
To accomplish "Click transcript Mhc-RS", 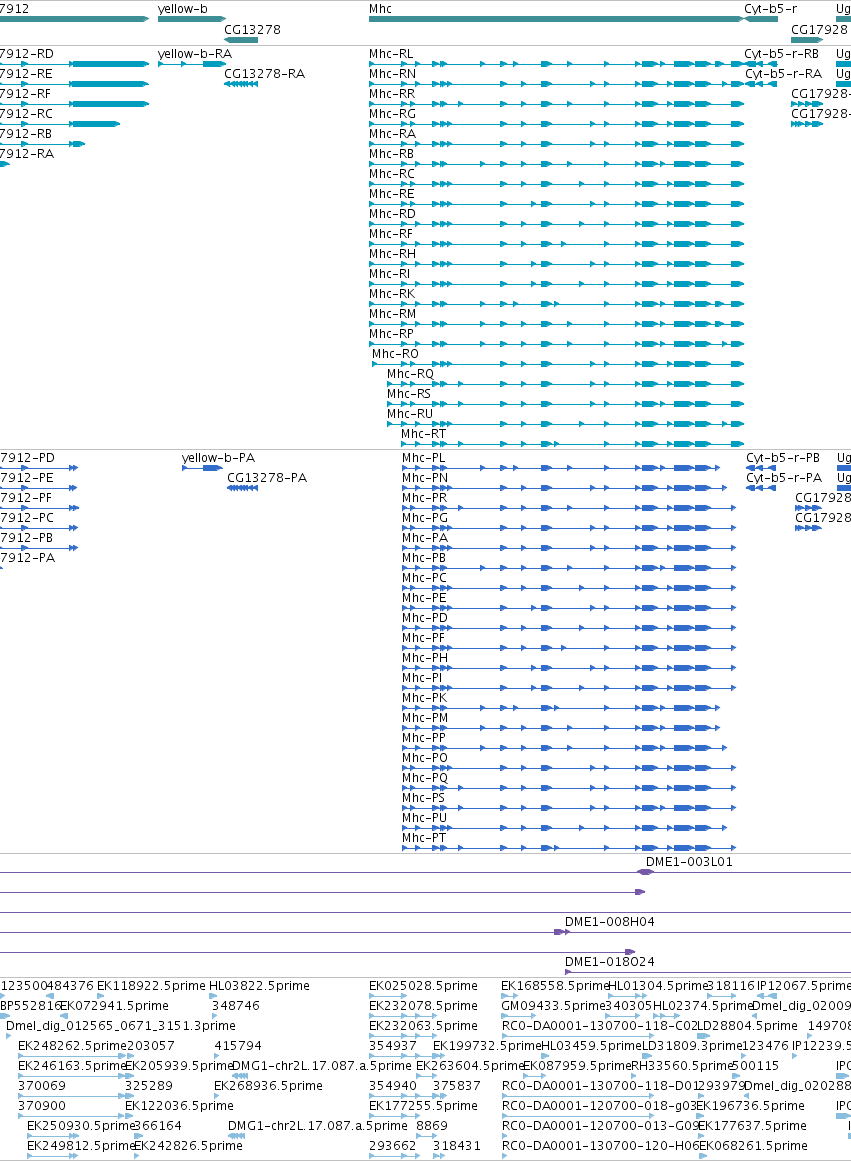I will pyautogui.click(x=409, y=394).
